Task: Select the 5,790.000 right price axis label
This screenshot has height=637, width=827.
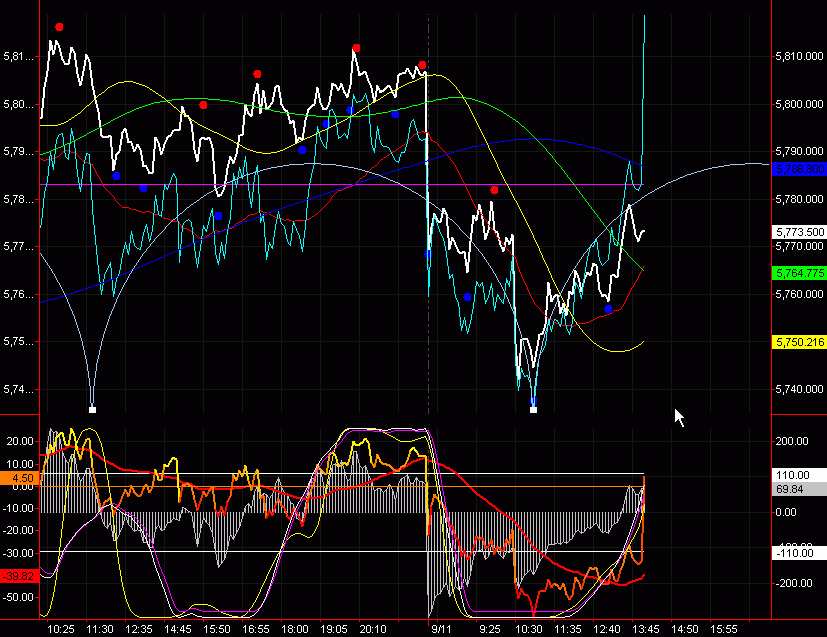Action: tap(799, 151)
